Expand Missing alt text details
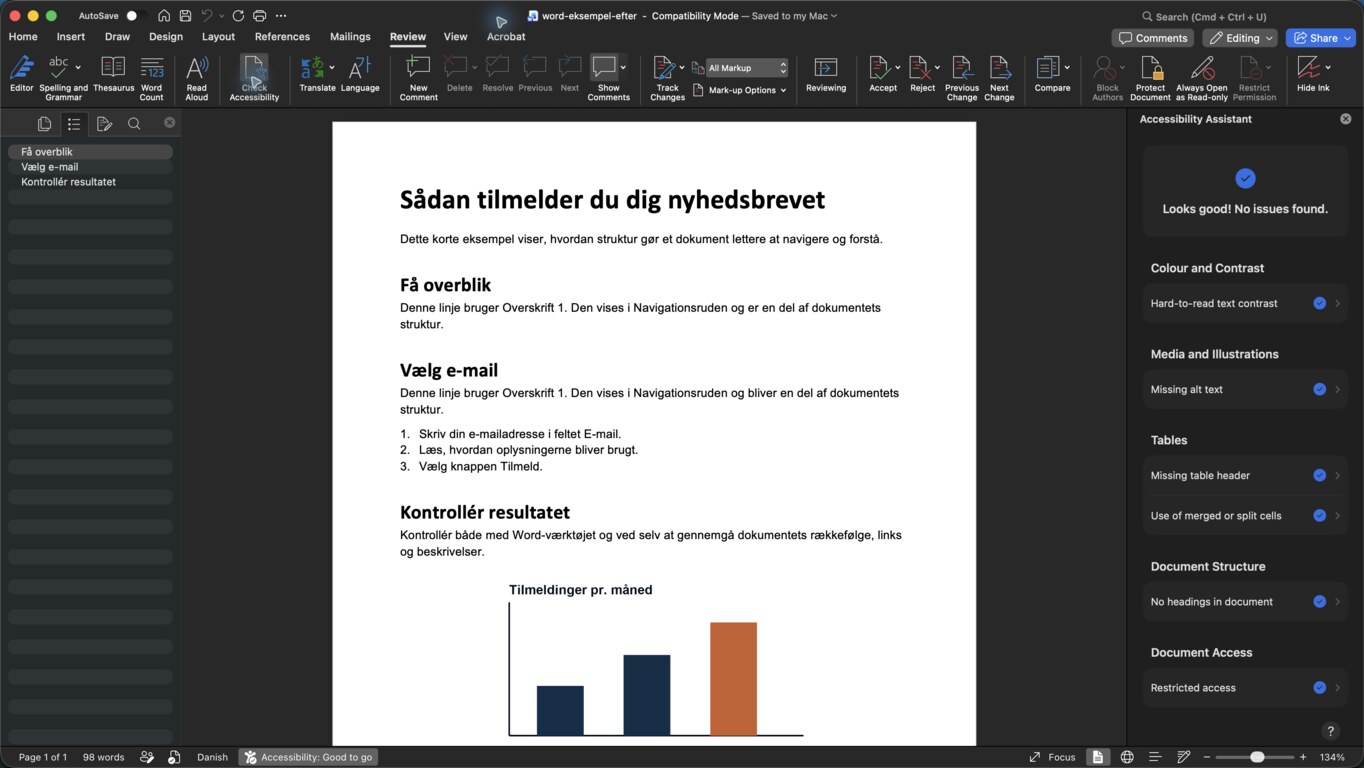 tap(1337, 389)
